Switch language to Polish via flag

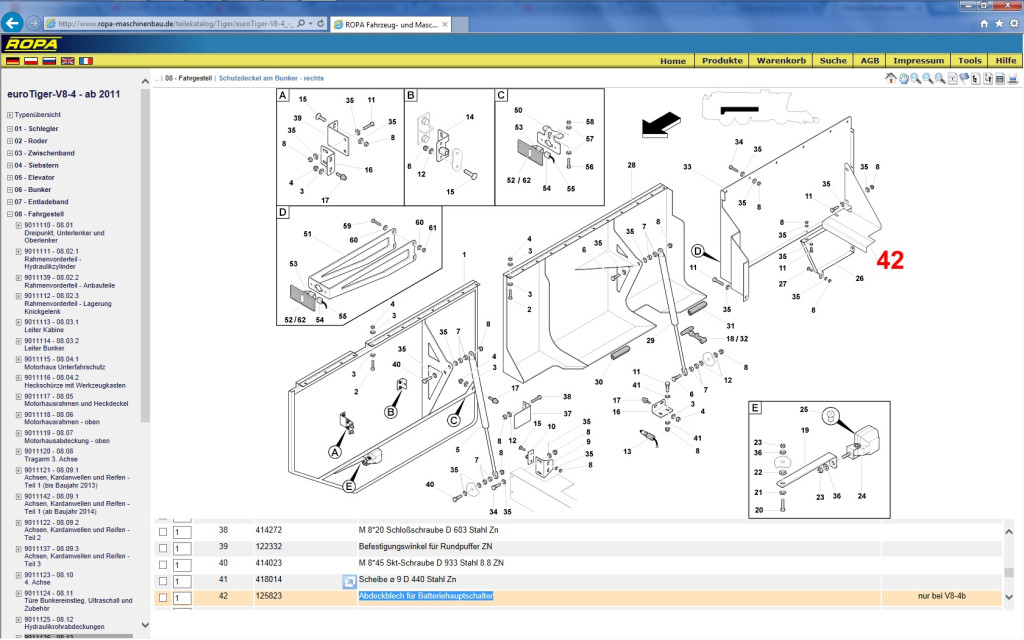point(31,61)
